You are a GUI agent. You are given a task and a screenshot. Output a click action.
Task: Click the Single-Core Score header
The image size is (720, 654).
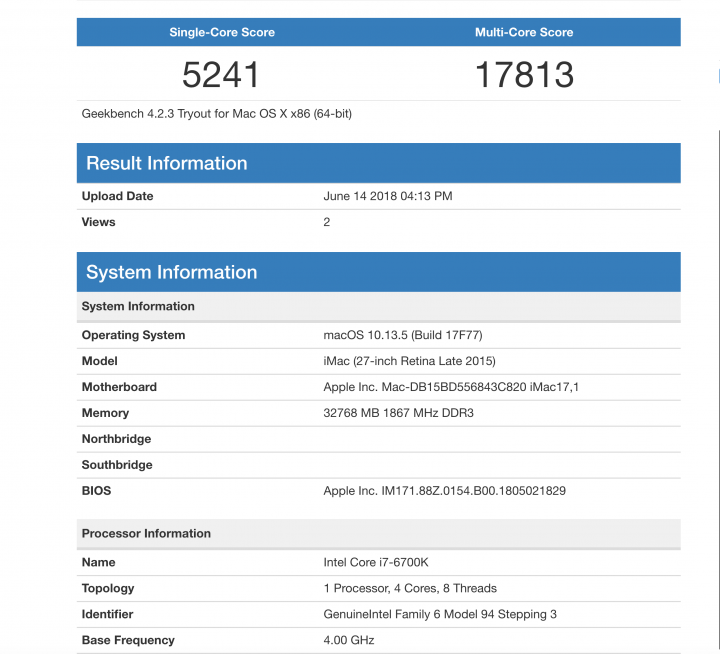pos(222,32)
